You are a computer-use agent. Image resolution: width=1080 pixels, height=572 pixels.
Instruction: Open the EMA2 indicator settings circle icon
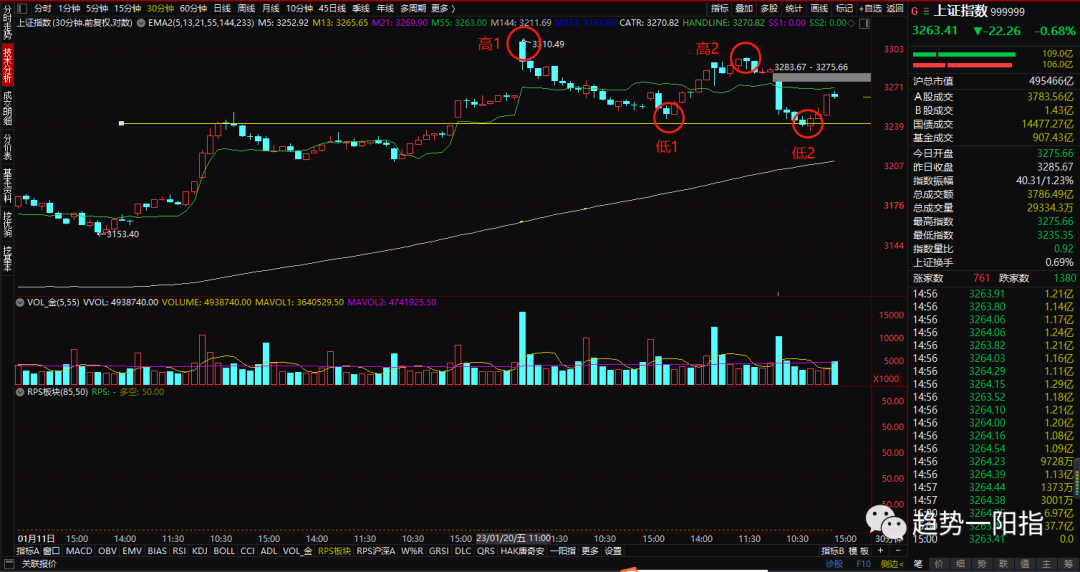click(x=141, y=23)
